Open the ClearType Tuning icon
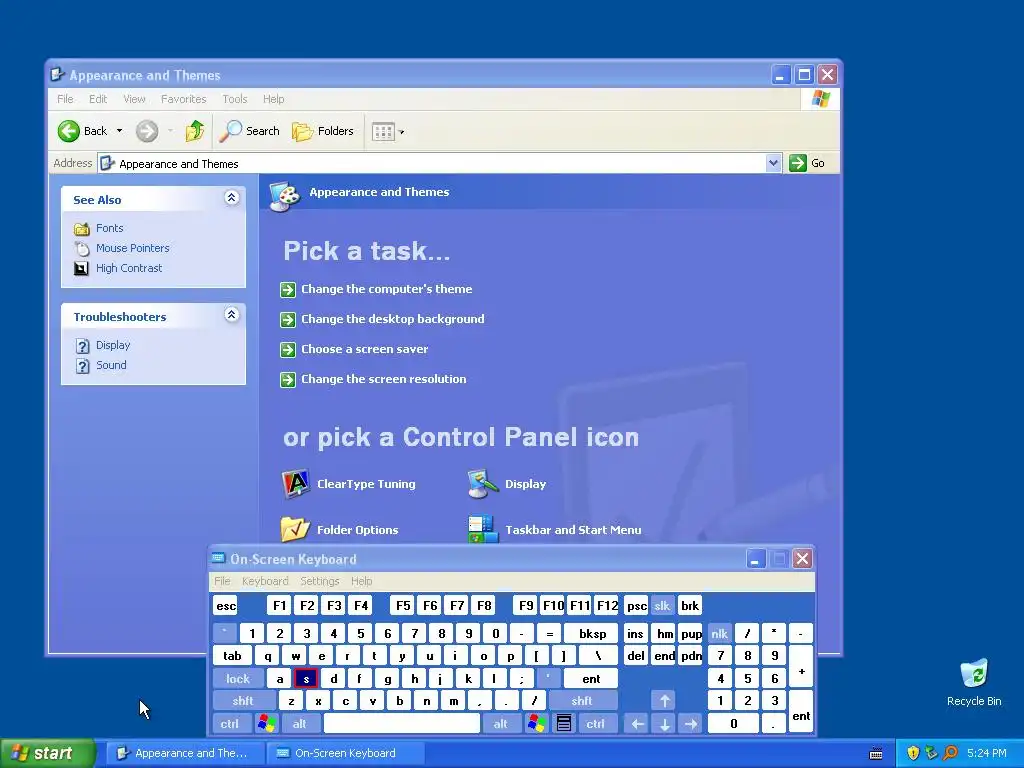1024x768 pixels. pyautogui.click(x=296, y=484)
